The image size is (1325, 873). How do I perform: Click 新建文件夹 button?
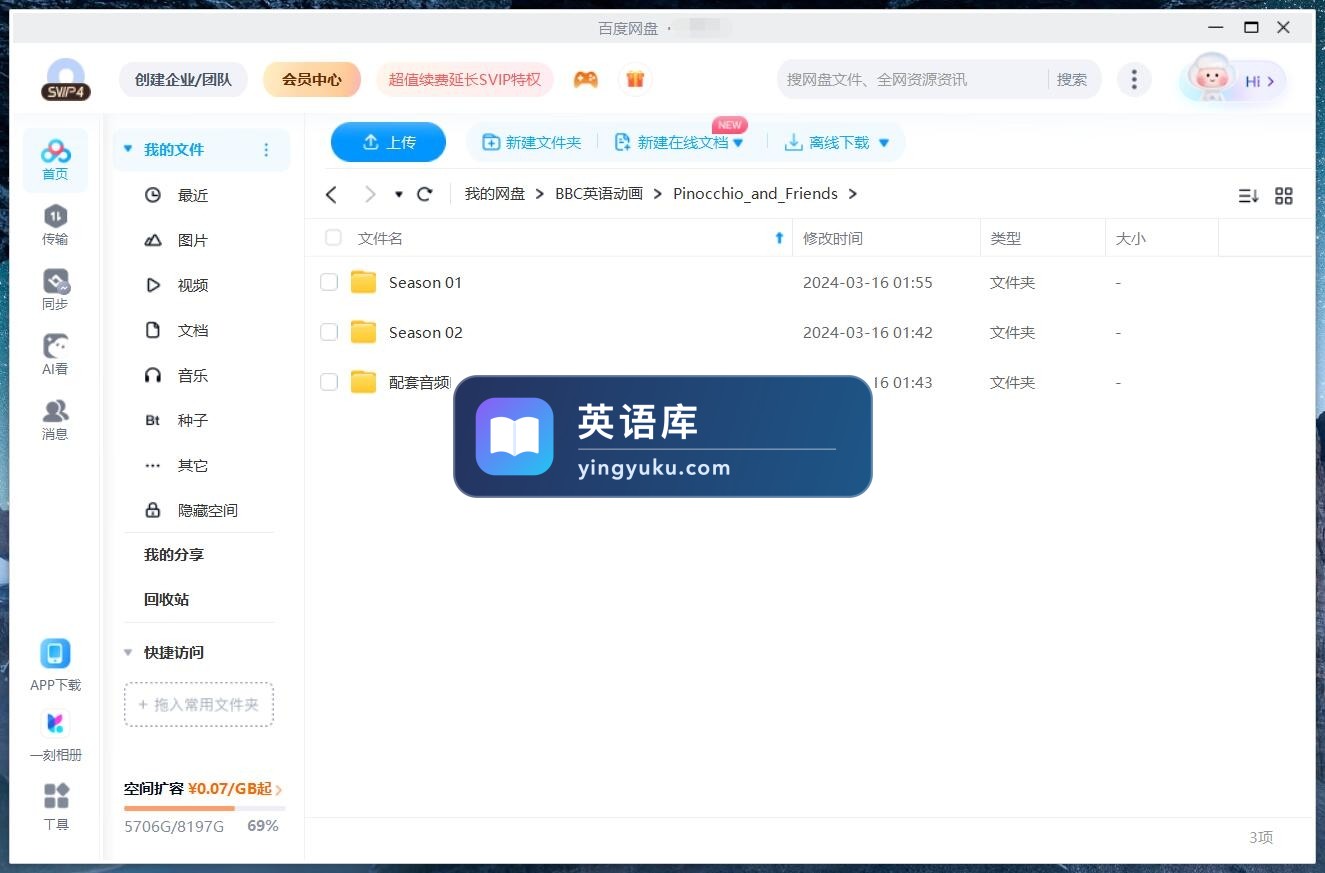tap(532, 143)
